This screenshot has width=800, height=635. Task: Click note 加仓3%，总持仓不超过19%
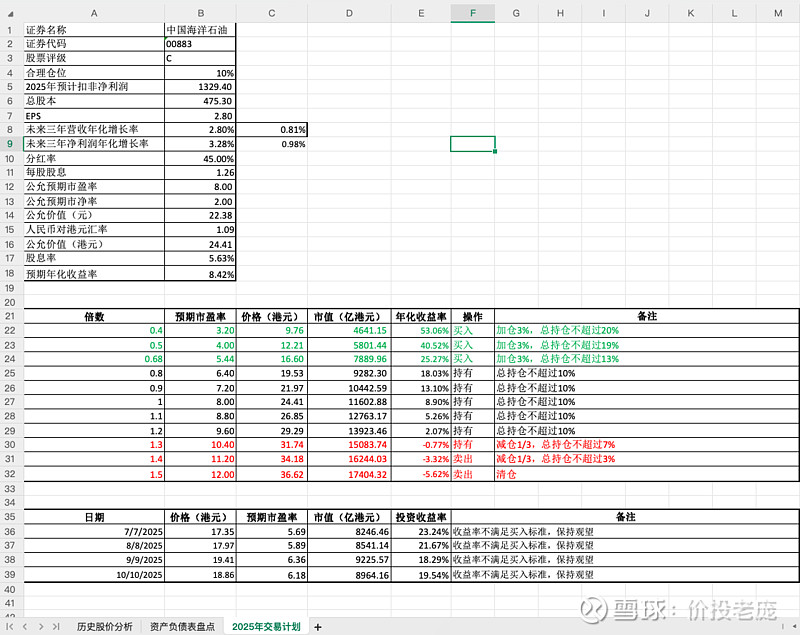coord(646,345)
